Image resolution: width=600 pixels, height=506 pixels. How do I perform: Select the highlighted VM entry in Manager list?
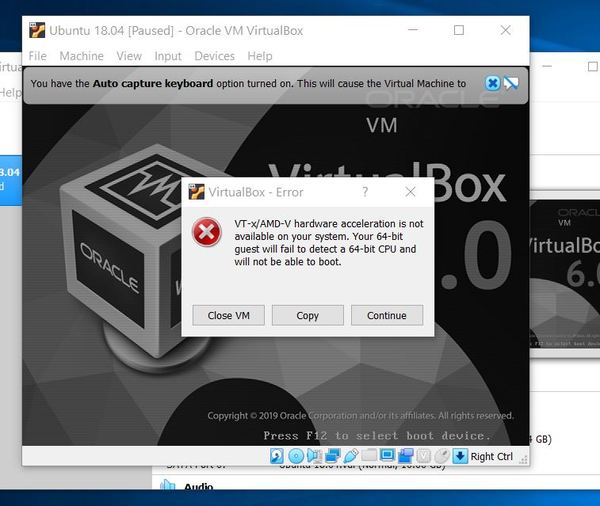tap(11, 180)
